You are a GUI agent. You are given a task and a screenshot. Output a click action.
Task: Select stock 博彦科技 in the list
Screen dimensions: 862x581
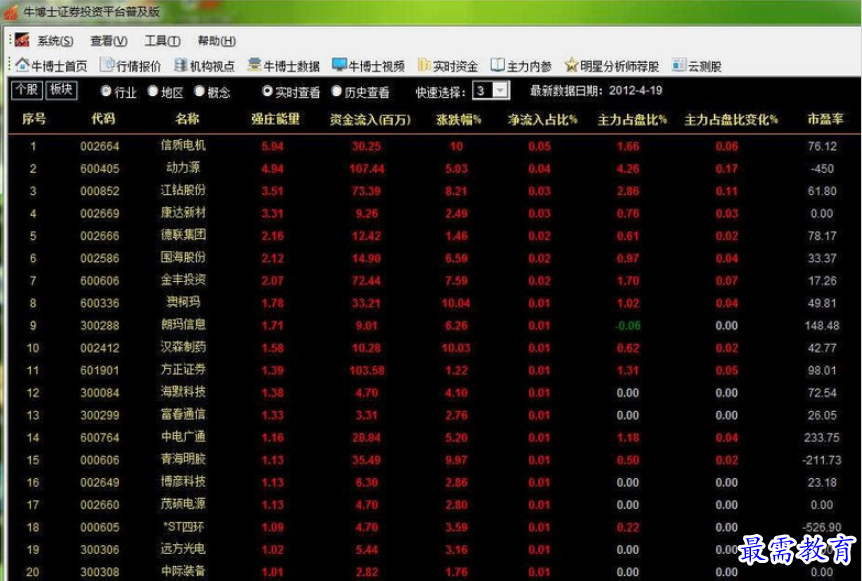(183, 482)
